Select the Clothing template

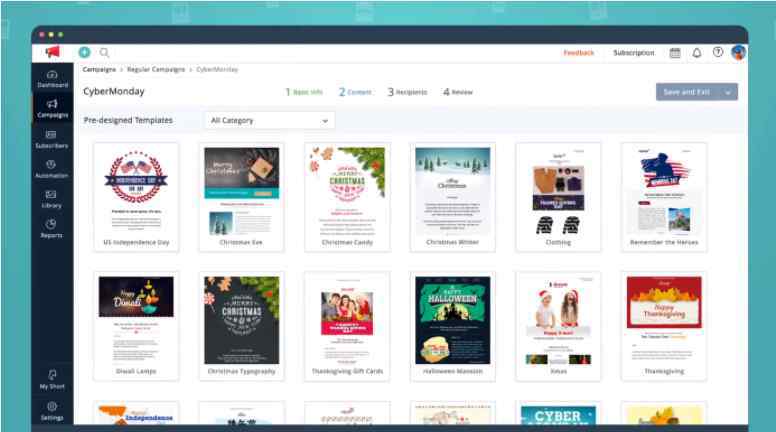pyautogui.click(x=558, y=197)
